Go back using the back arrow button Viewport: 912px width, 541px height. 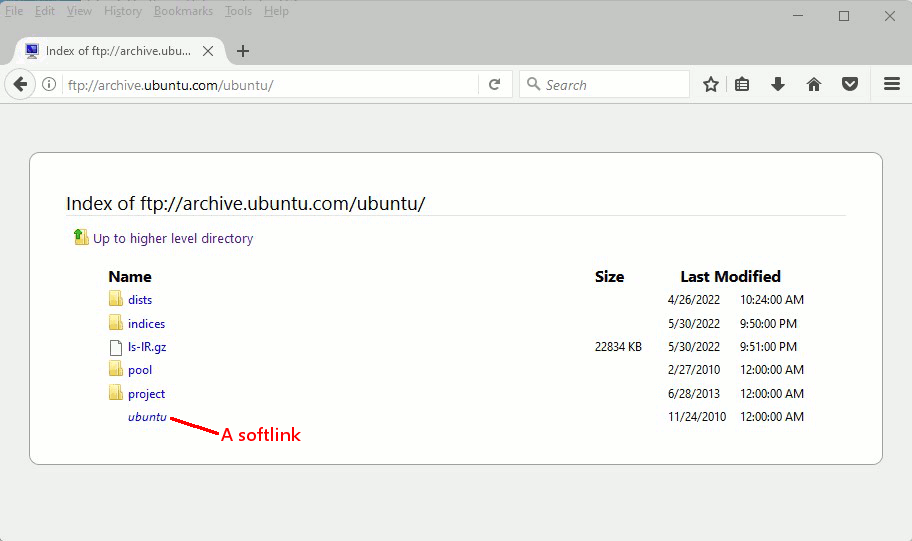click(x=20, y=84)
